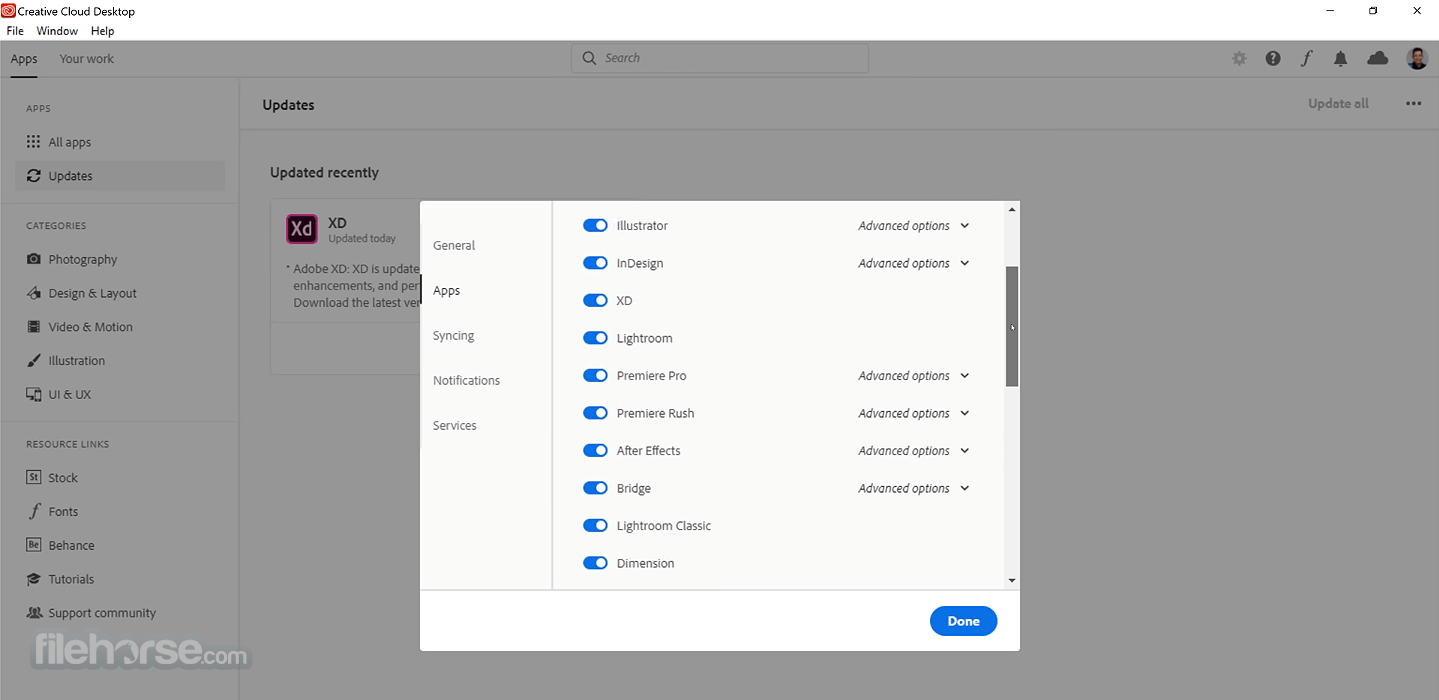Click the scrollbar up arrow

(x=1012, y=210)
